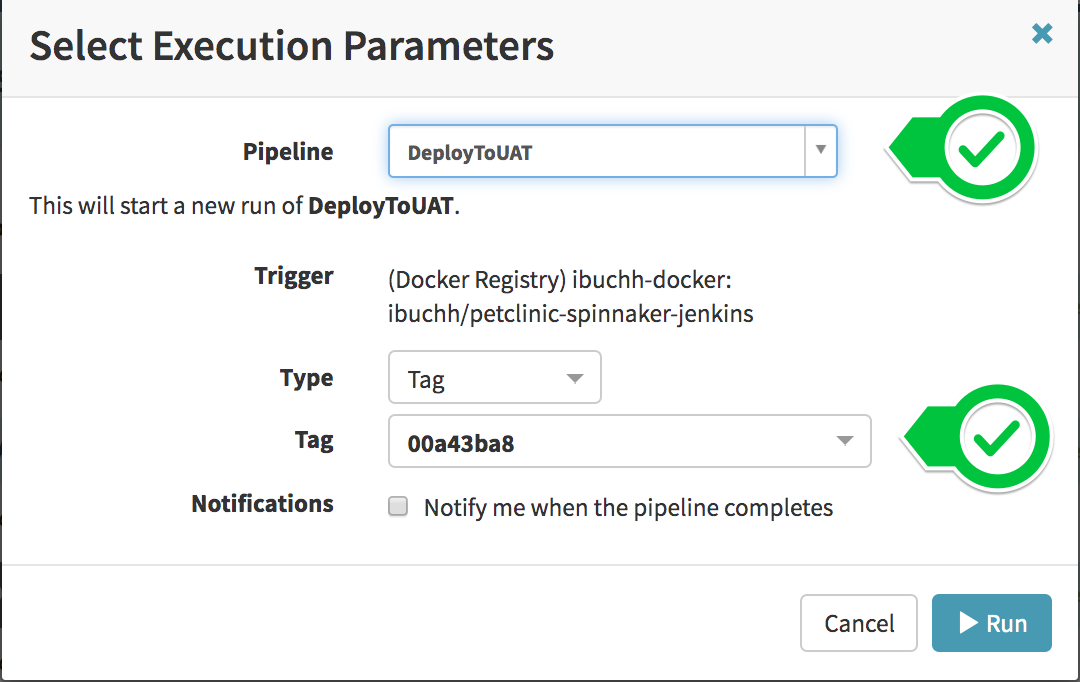Open the Pipeline dropdown showing DeployToUAT
Screen dimensions: 1080x682
pos(612,151)
